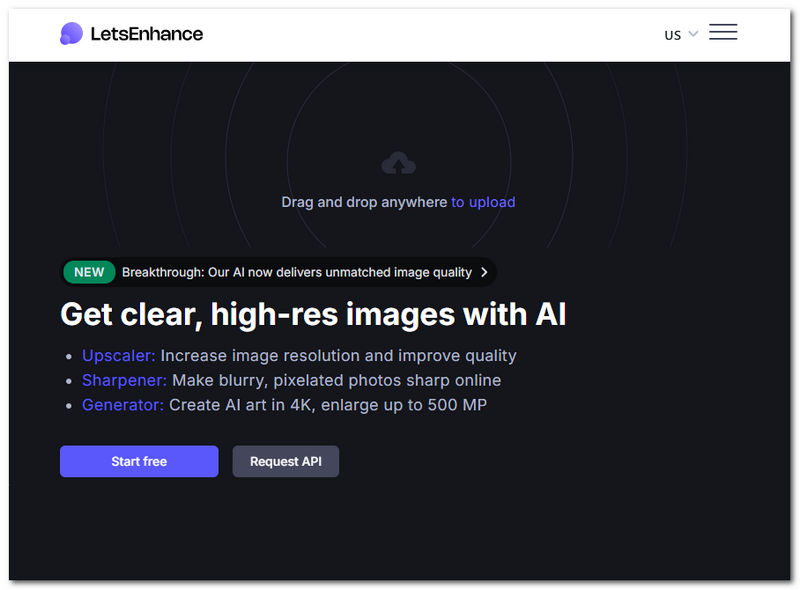Click the cloud upload icon
800x590 pixels.
click(x=398, y=163)
